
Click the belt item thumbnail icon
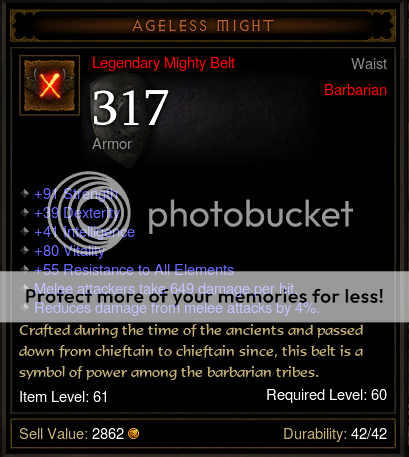49,85
